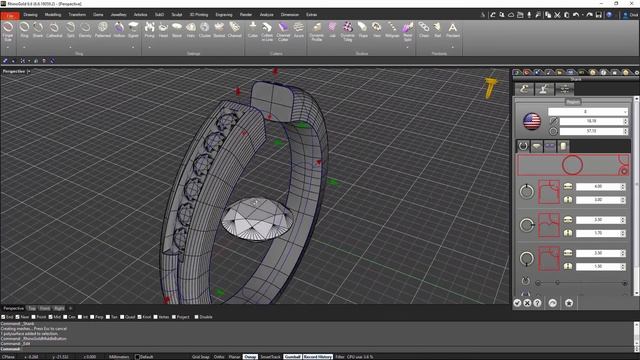Select the Cathedral ring tool
Screen dimensions: 640x360
pos(54,30)
